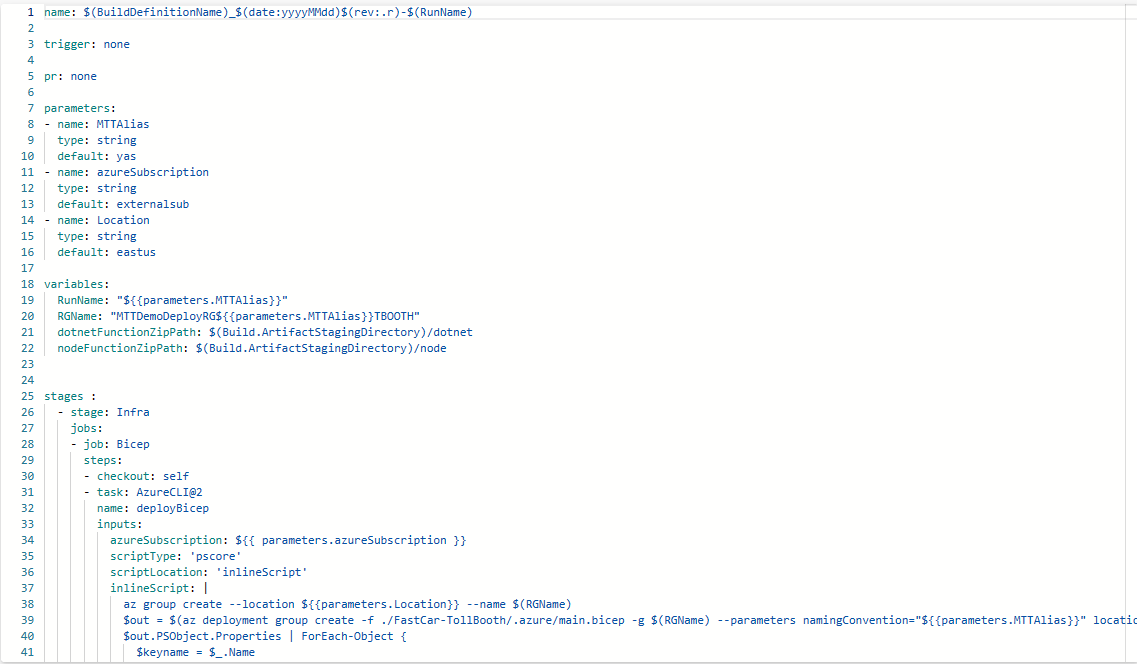Click the default value 'externalsub'
Viewport: 1137px width, 664px height.
point(156,204)
